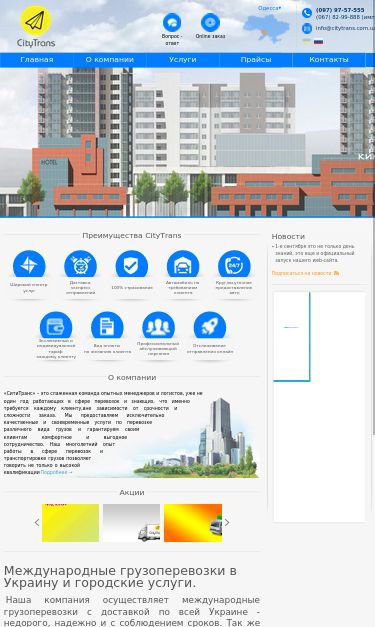This screenshot has width=375, height=627.
Task: Click the info@citytrans.com.ua email address
Action: [x=345, y=28]
